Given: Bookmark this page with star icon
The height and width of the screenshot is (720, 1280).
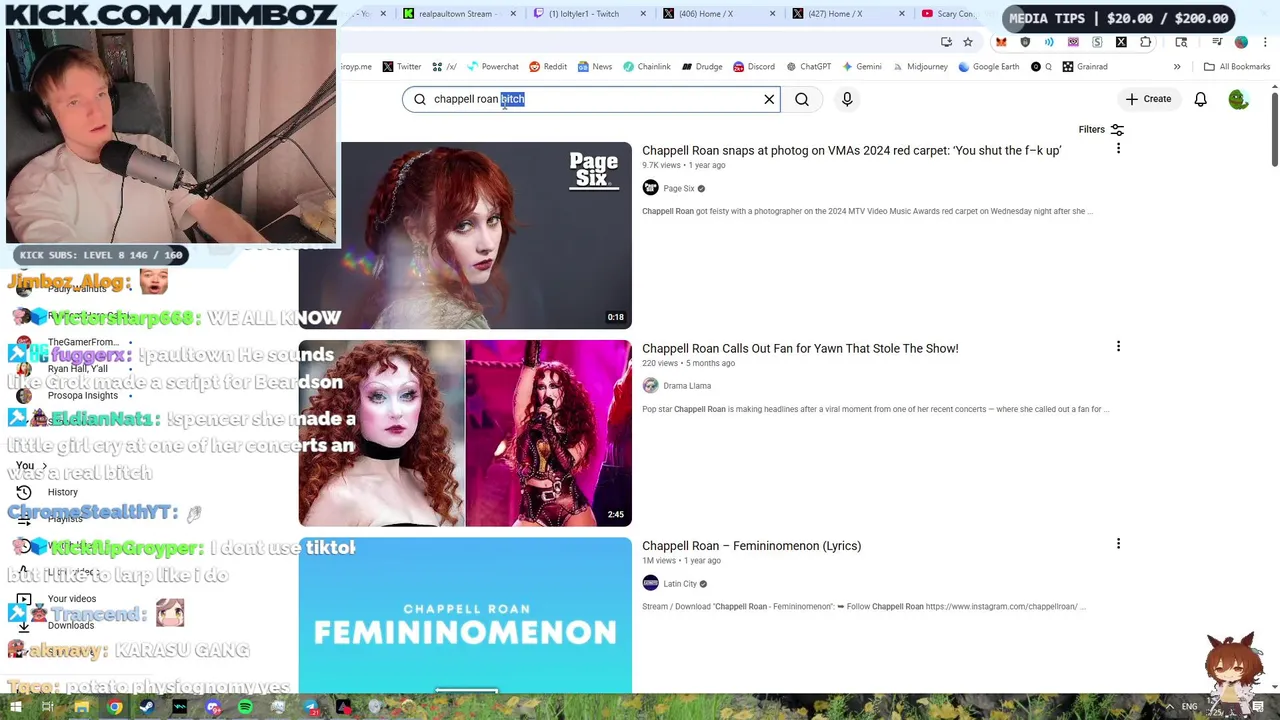Looking at the screenshot, I should pos(968,42).
